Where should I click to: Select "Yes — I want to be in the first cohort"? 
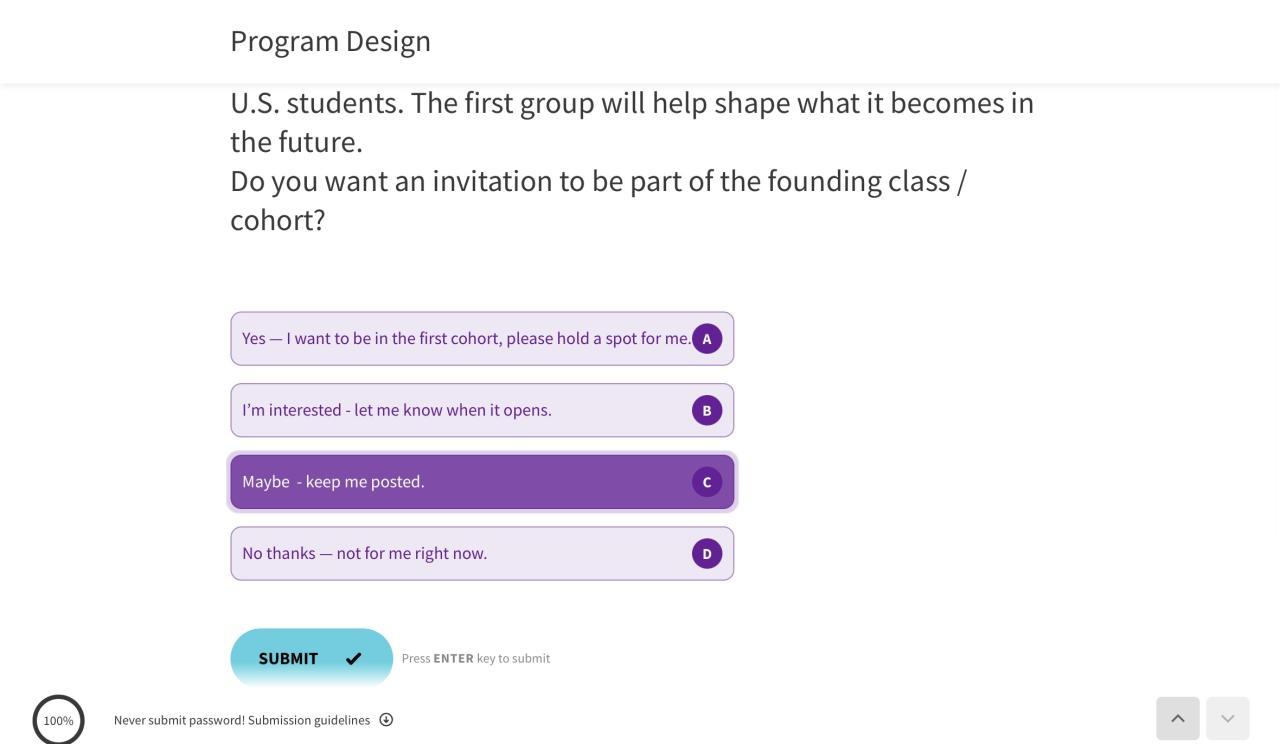[466, 339]
